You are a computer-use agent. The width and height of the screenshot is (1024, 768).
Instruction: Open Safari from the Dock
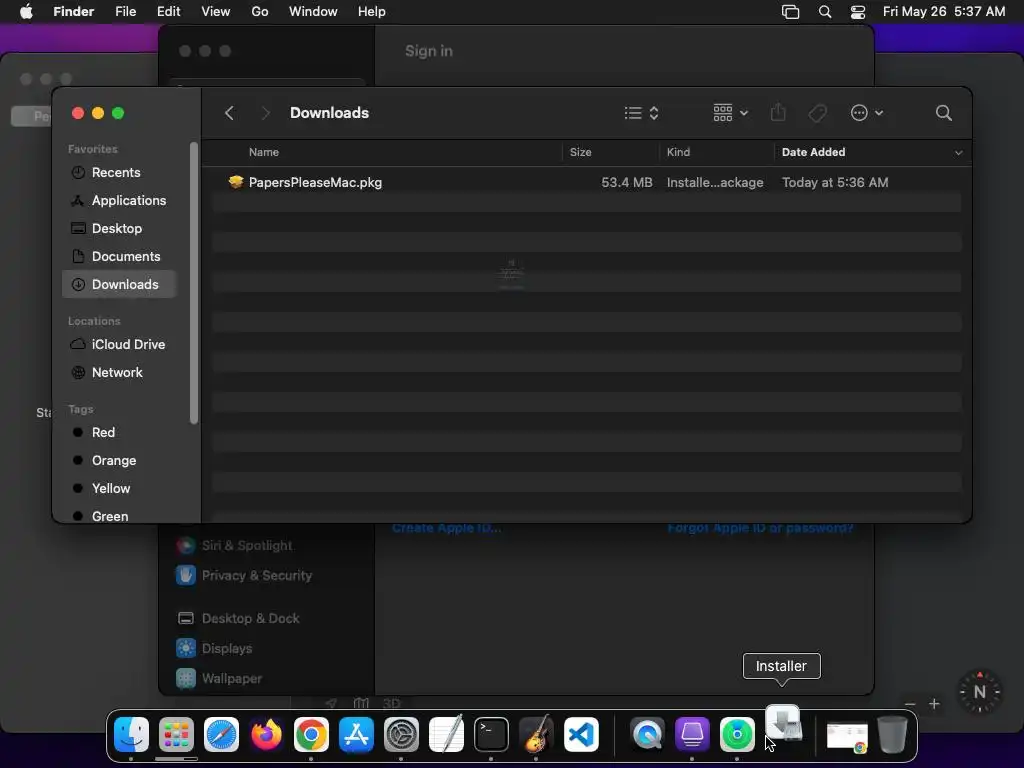221,734
